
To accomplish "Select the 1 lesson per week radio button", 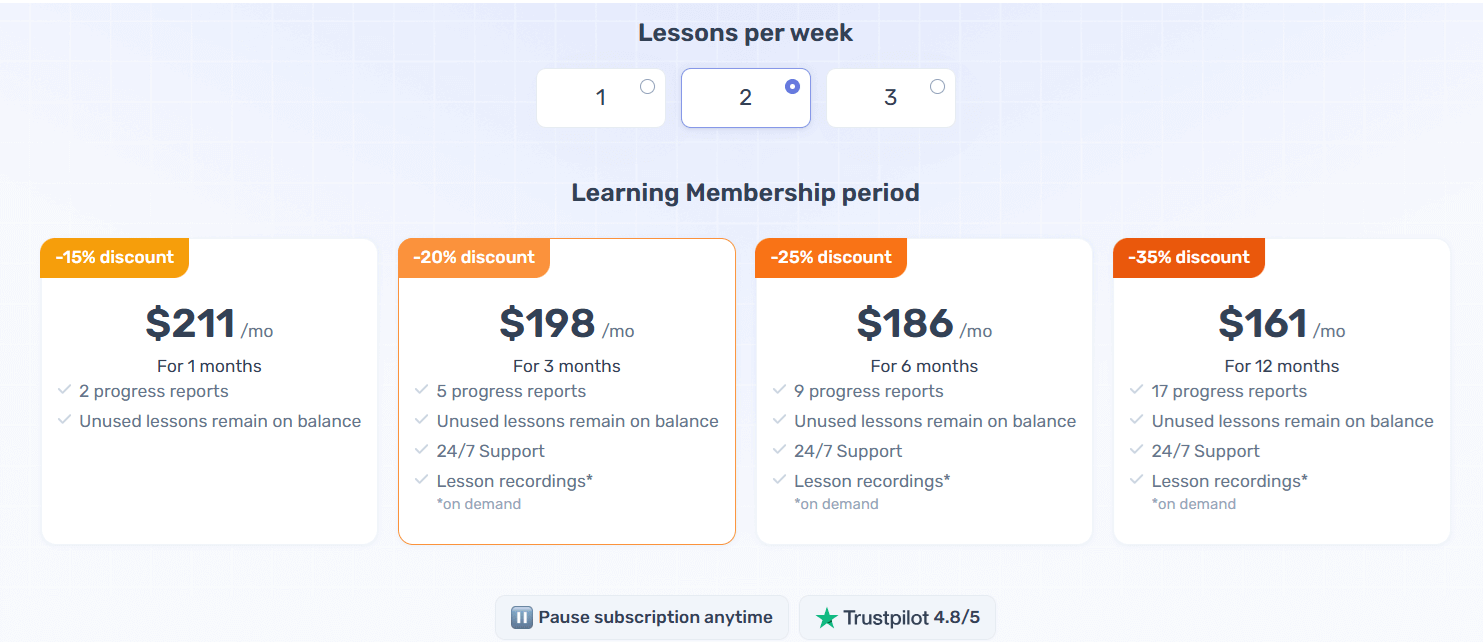I will point(647,87).
